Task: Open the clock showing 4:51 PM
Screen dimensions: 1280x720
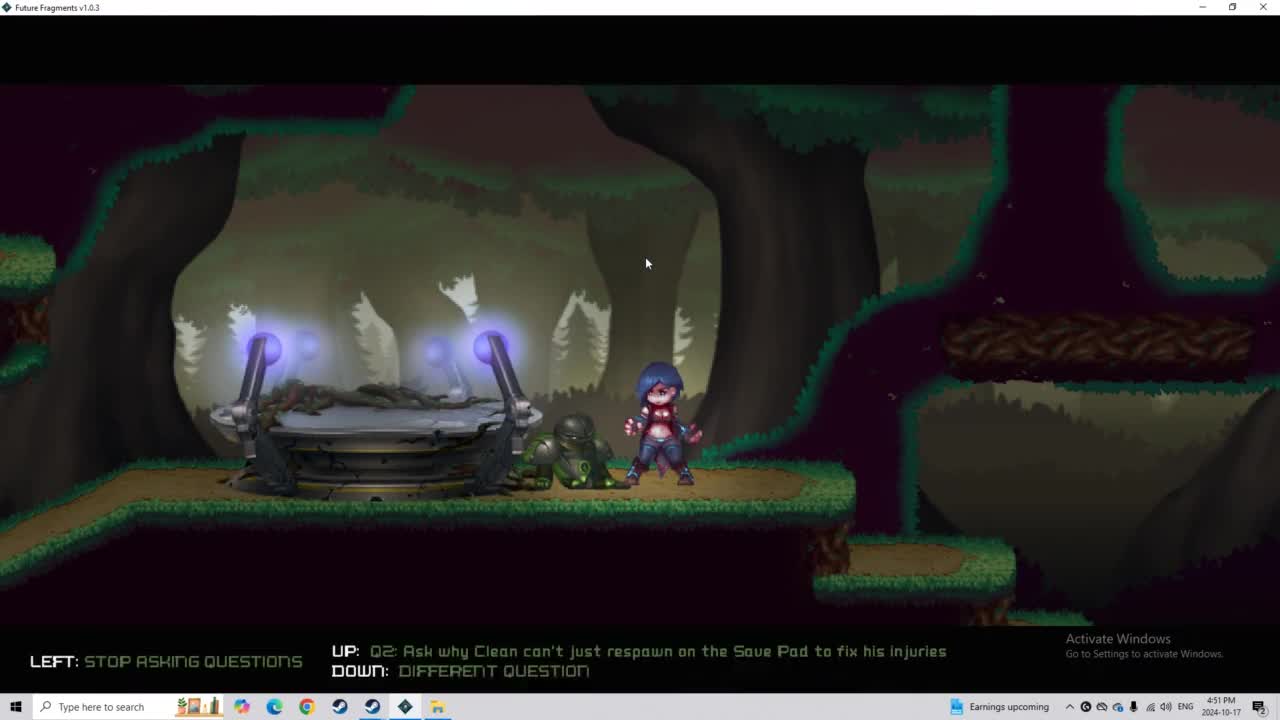Action: (1221, 707)
